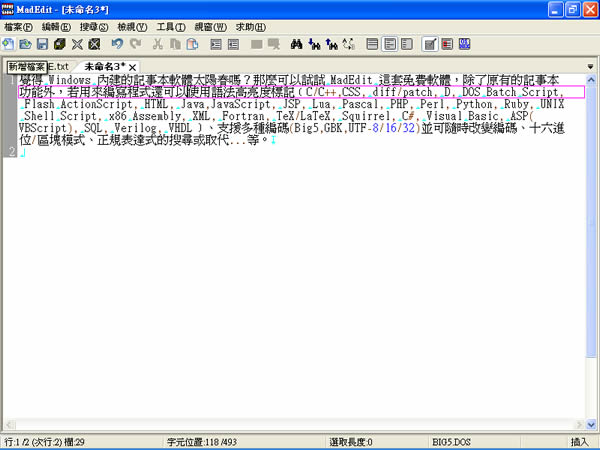
Task: Click status field 選取長度:0
Action: point(351,442)
